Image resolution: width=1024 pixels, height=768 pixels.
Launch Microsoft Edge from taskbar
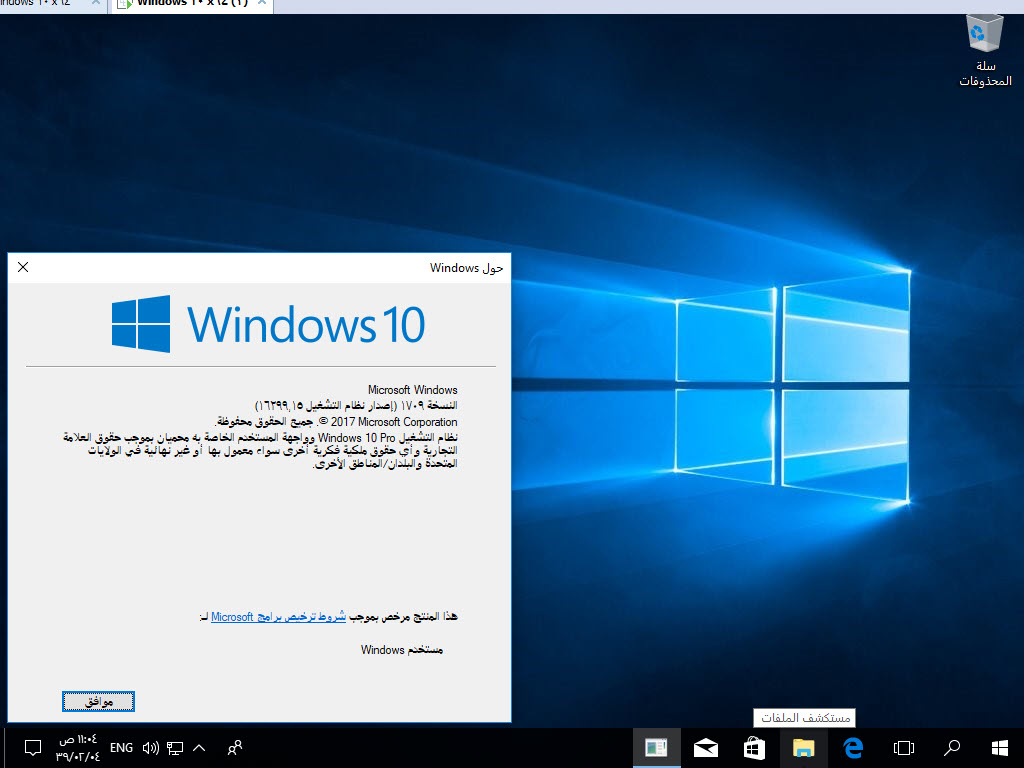click(853, 748)
